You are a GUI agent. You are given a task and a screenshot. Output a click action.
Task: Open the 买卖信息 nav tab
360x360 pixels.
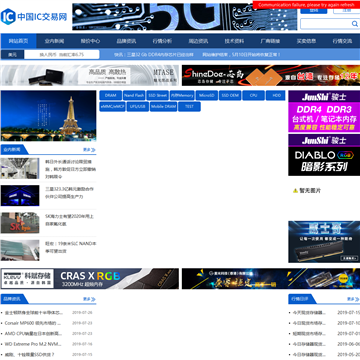[306, 41]
